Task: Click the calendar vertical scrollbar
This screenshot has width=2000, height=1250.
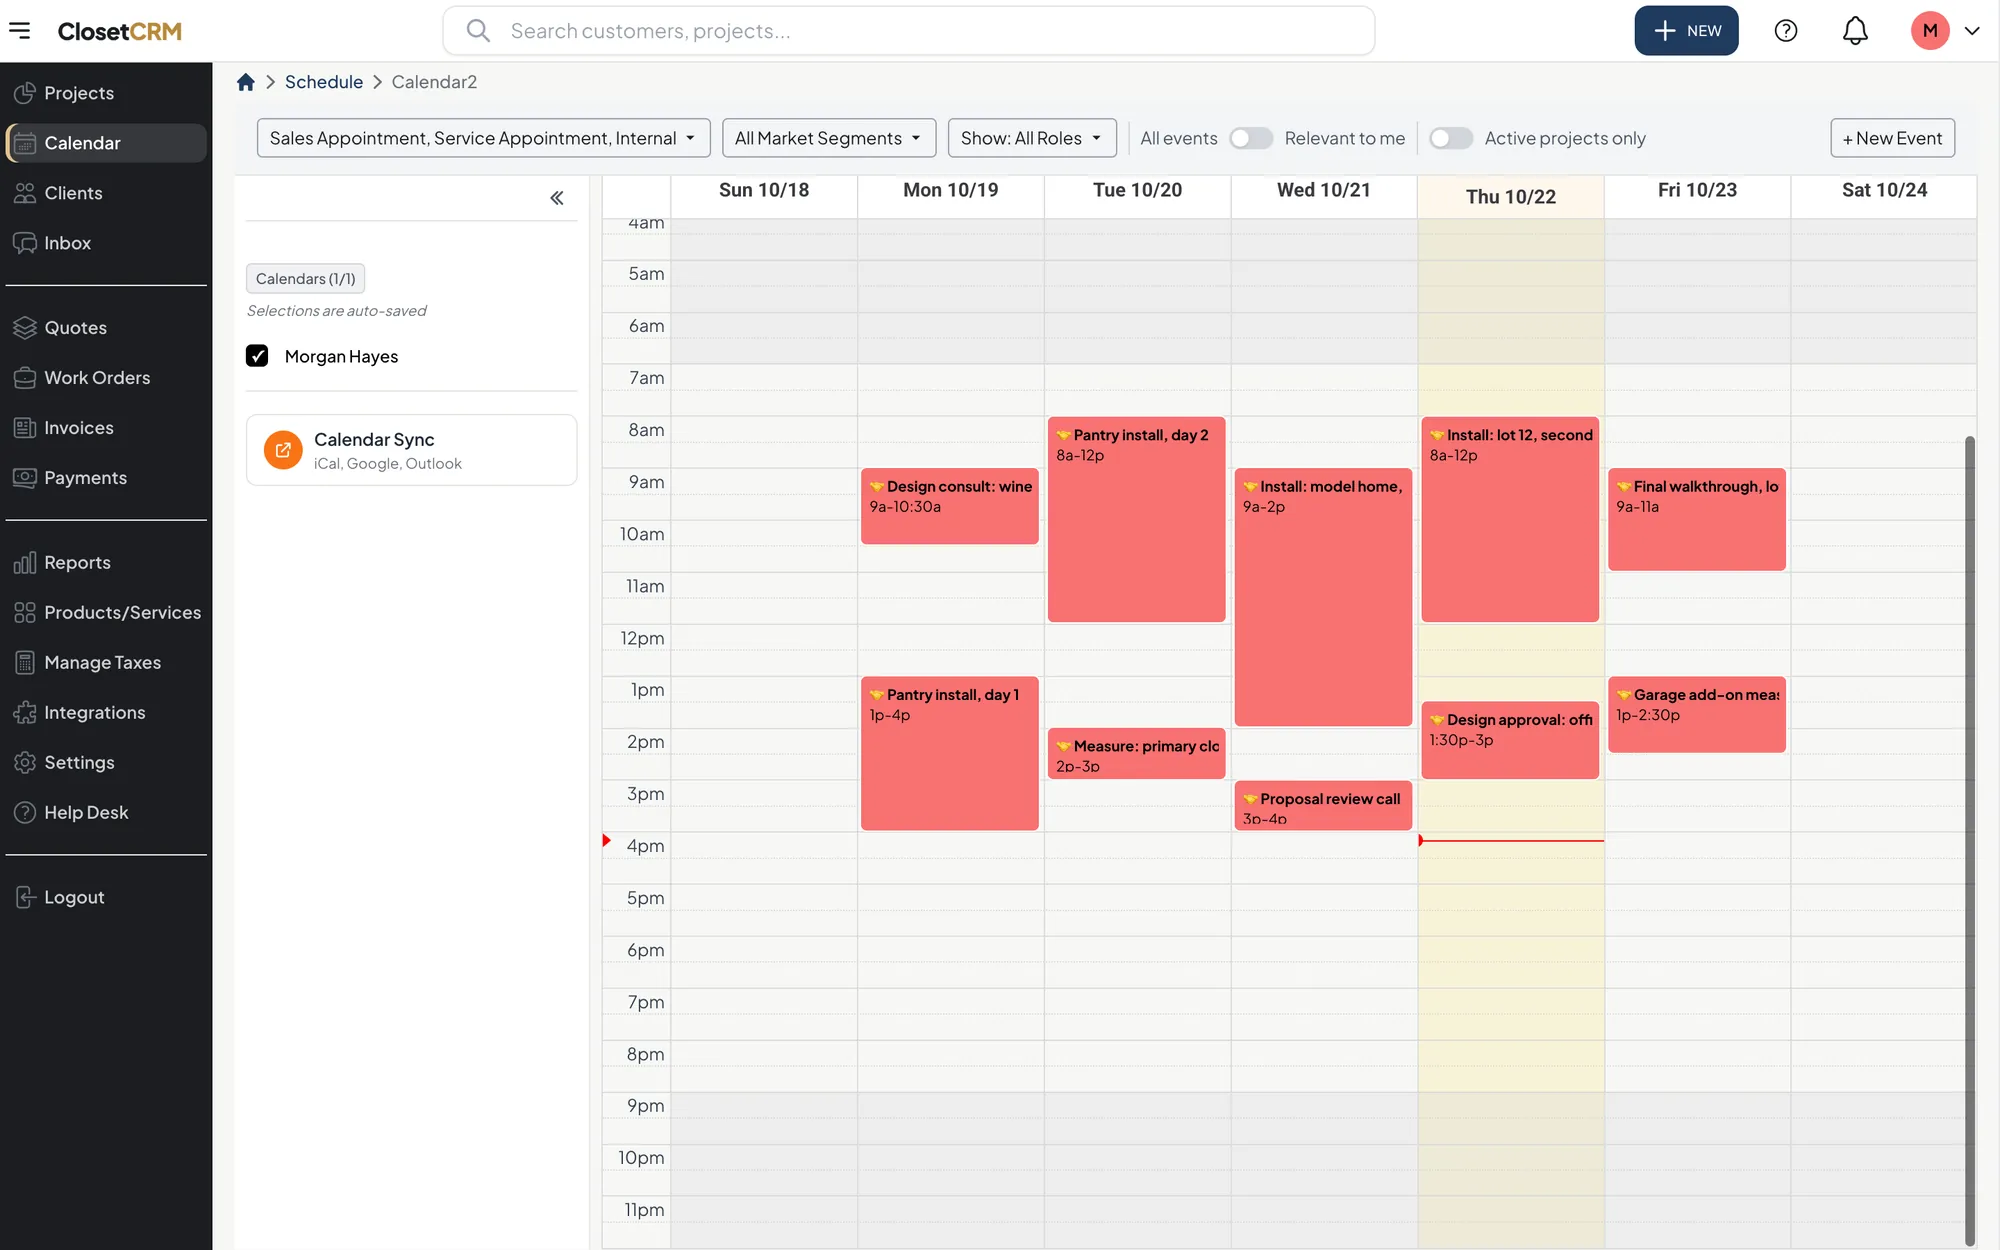Action: pyautogui.click(x=1969, y=840)
